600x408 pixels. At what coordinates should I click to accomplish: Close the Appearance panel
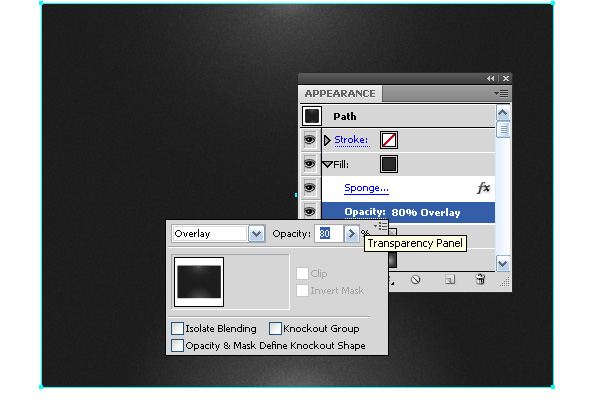tap(506, 78)
